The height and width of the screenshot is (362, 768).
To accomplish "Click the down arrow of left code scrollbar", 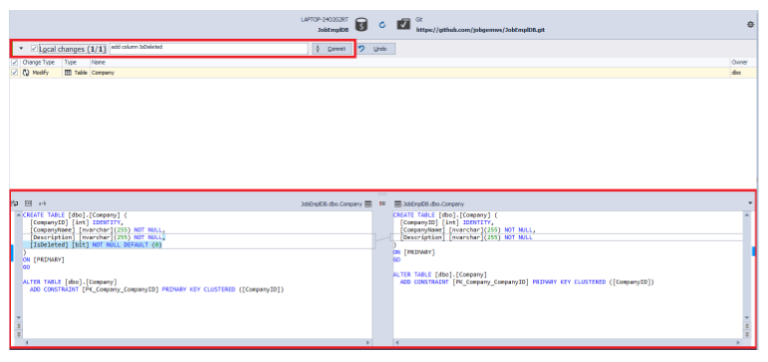I will click(19, 318).
